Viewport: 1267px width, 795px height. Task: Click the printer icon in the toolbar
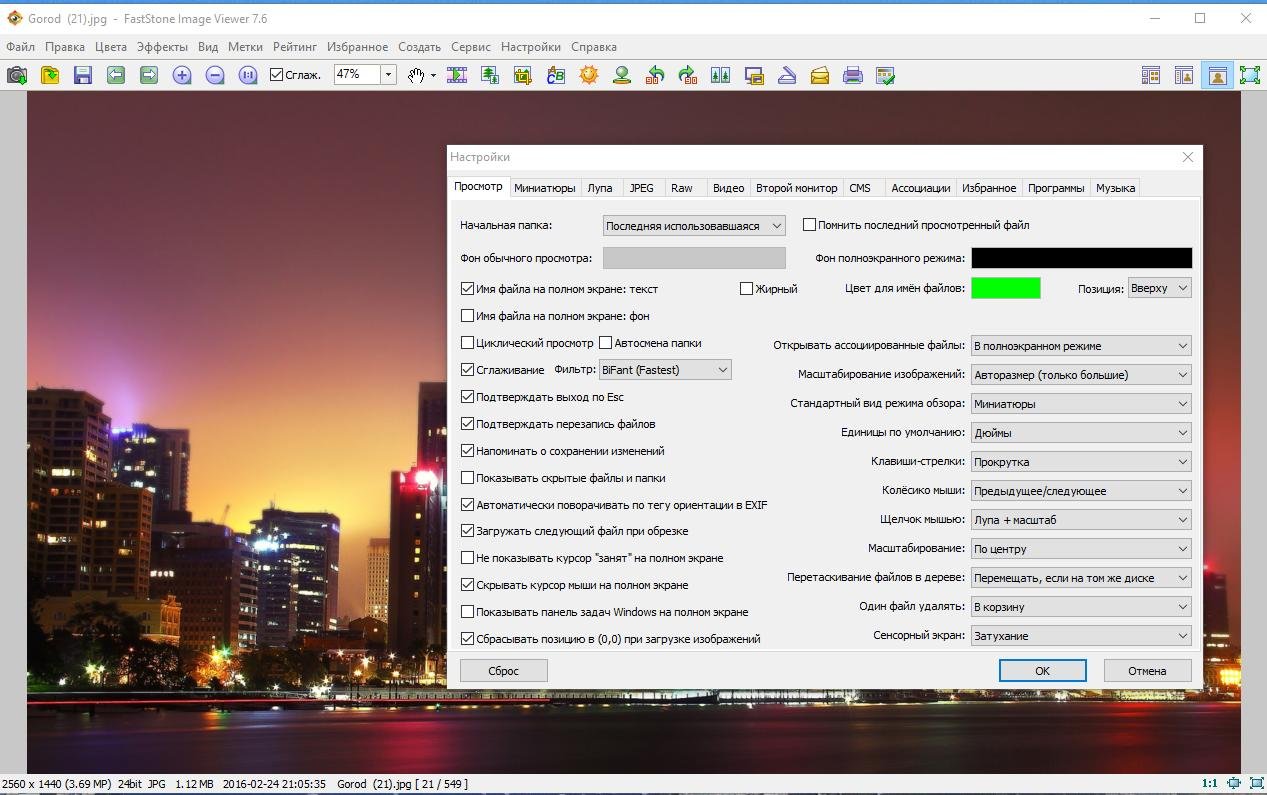pos(853,75)
